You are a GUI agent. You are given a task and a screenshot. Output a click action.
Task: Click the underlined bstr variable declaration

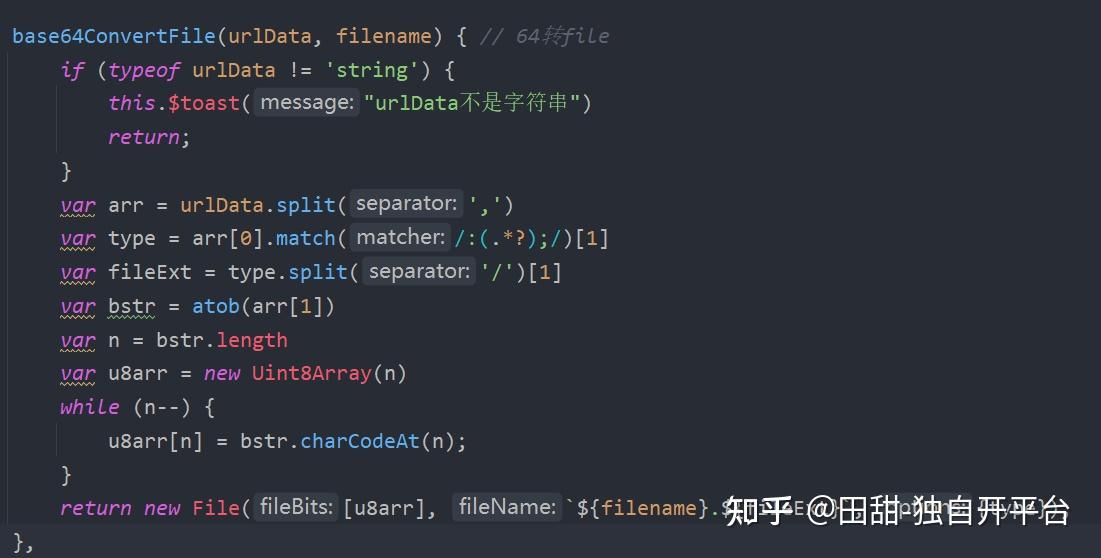tap(131, 307)
